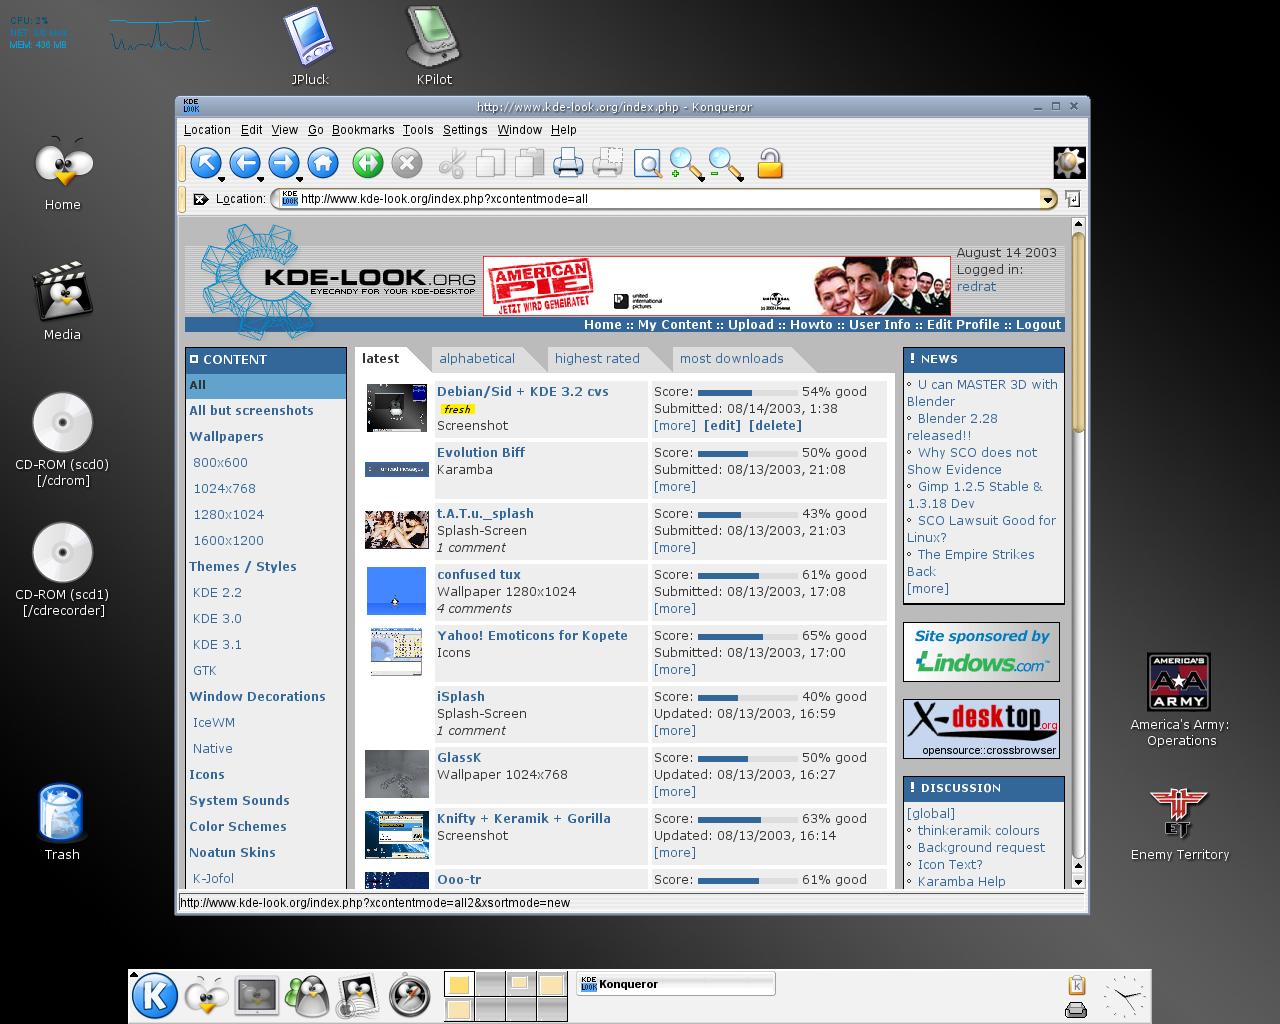Open location history dropdown arrow
The height and width of the screenshot is (1024, 1280).
coord(1047,199)
